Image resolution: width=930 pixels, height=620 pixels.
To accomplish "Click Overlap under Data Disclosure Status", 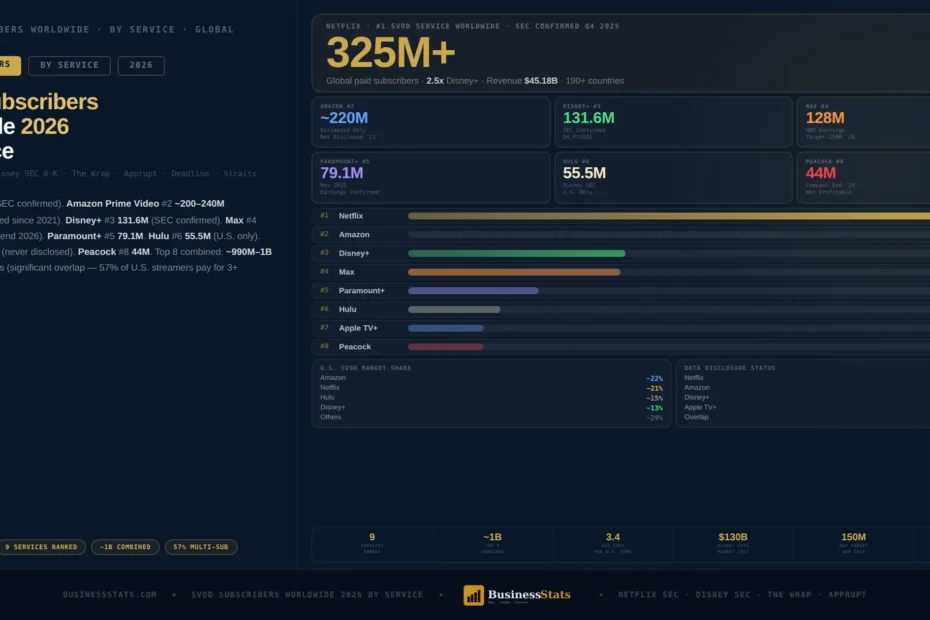I will click(x=696, y=417).
